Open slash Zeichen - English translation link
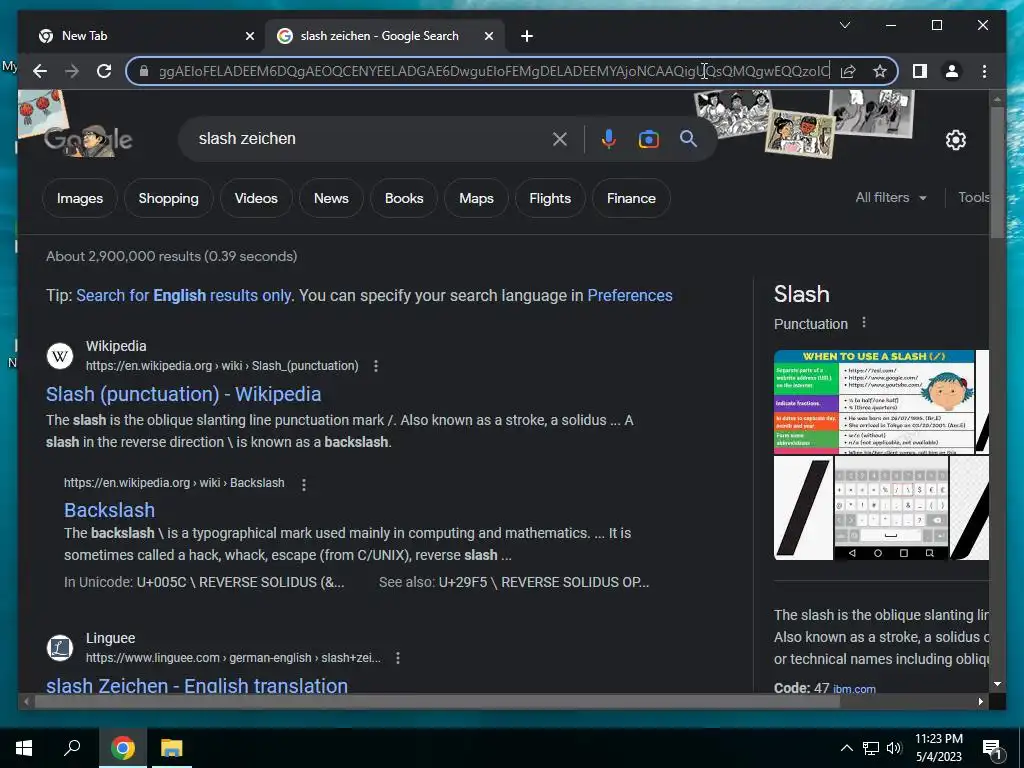Image resolution: width=1024 pixels, height=768 pixels. pos(197,686)
